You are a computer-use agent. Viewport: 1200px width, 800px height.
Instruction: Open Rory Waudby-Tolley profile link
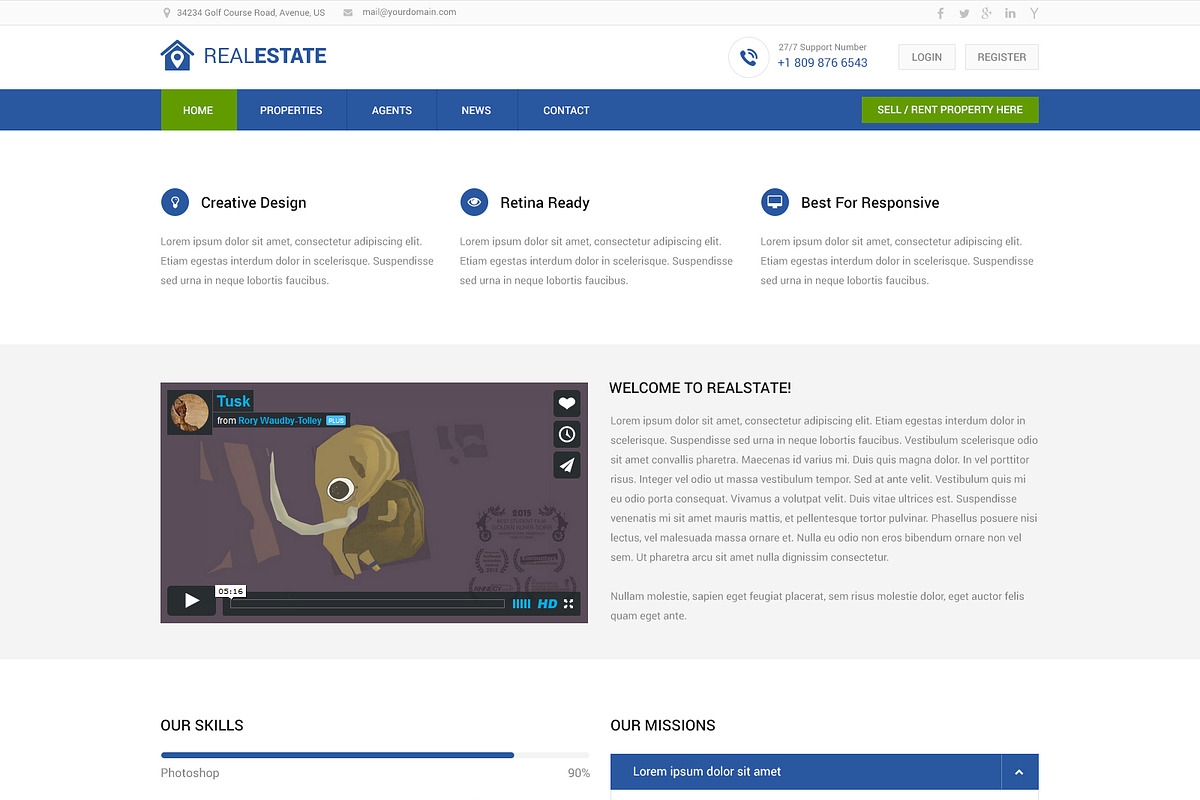280,421
